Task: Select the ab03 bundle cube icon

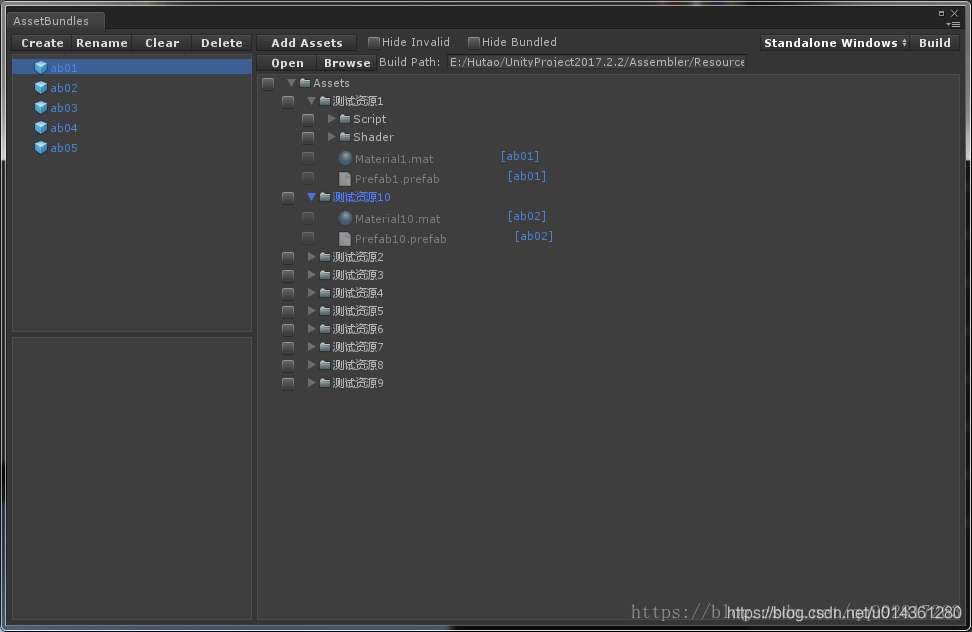Action: click(x=41, y=107)
